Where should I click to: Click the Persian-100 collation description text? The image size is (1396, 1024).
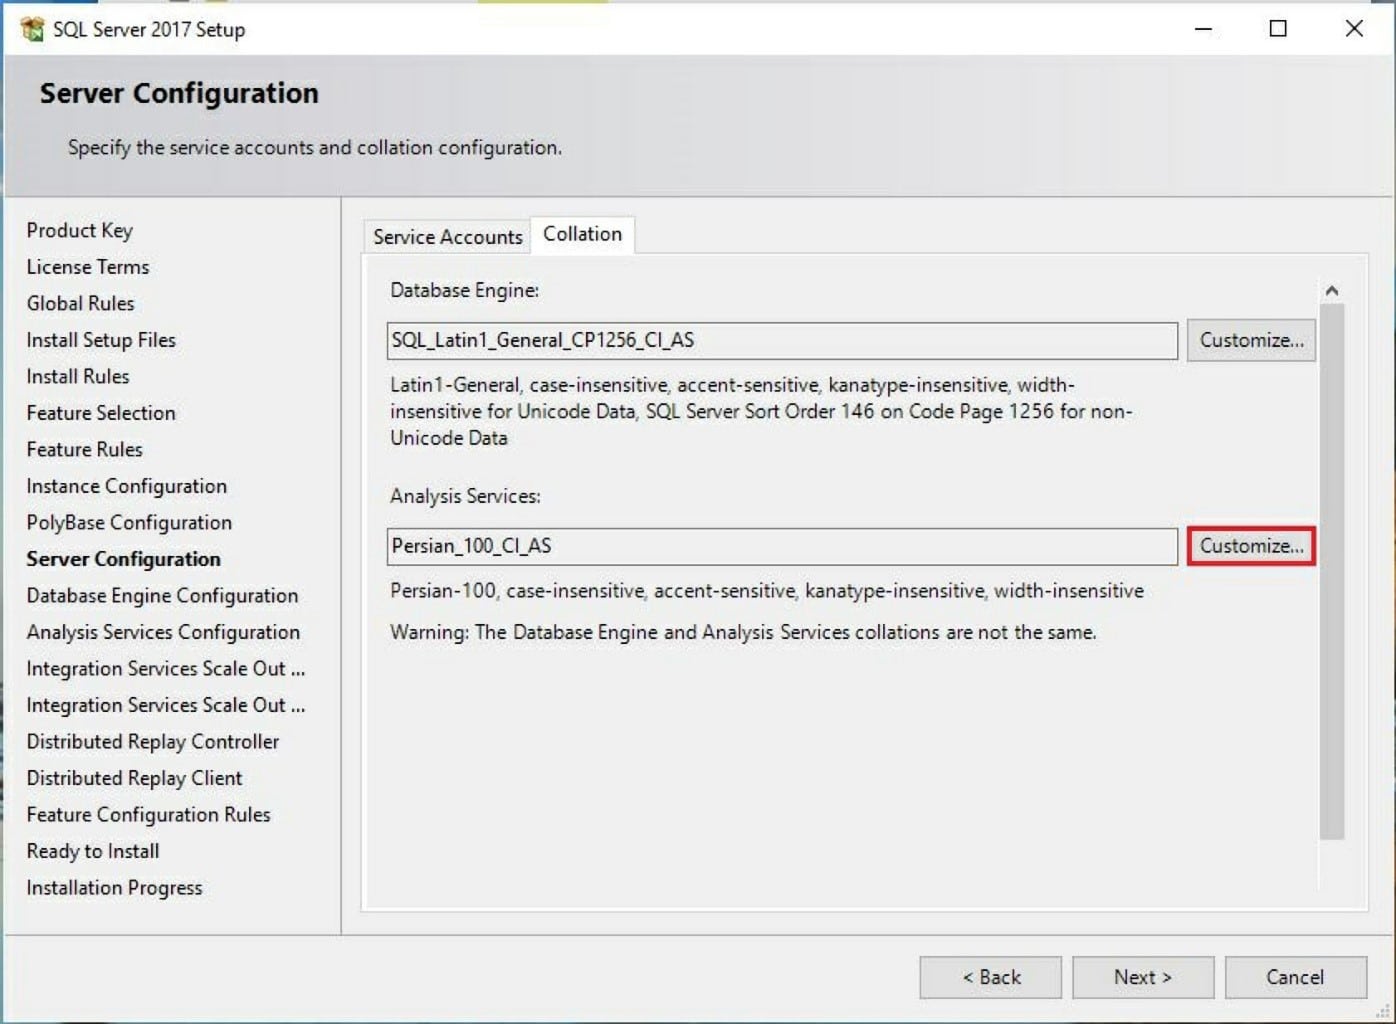(767, 590)
